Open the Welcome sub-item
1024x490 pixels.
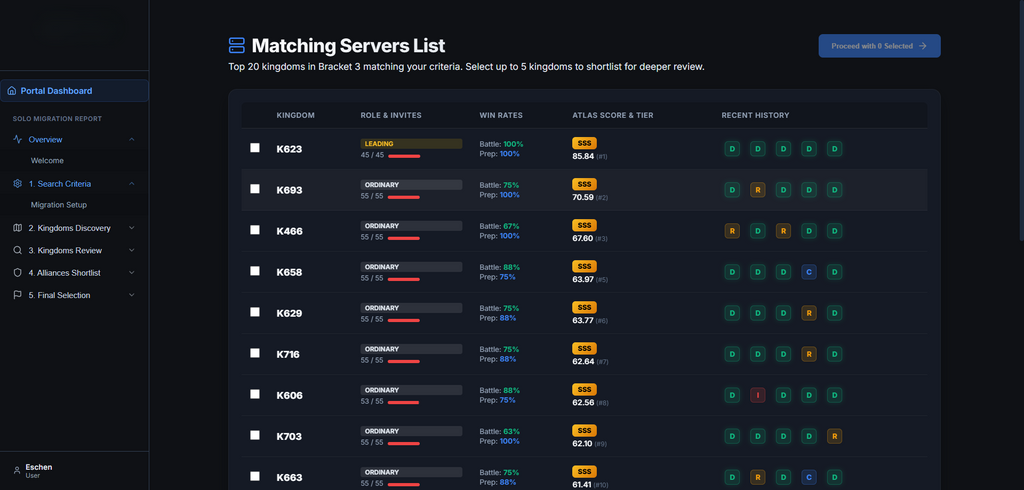coord(47,161)
